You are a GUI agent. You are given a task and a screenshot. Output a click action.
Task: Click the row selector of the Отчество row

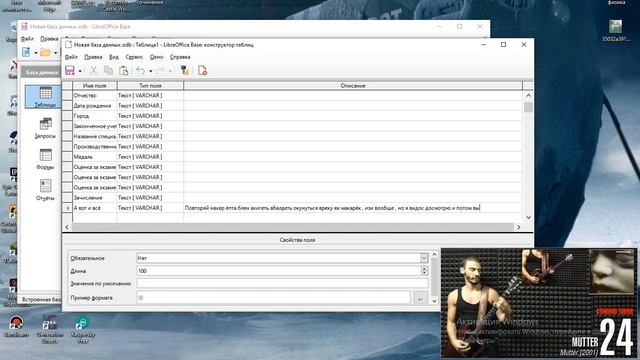coord(67,96)
